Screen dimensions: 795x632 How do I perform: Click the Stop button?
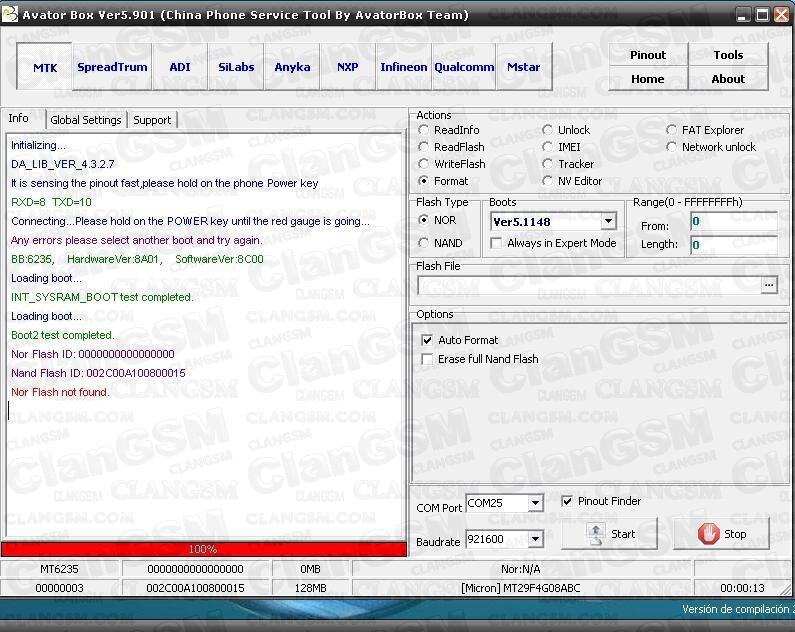[721, 534]
